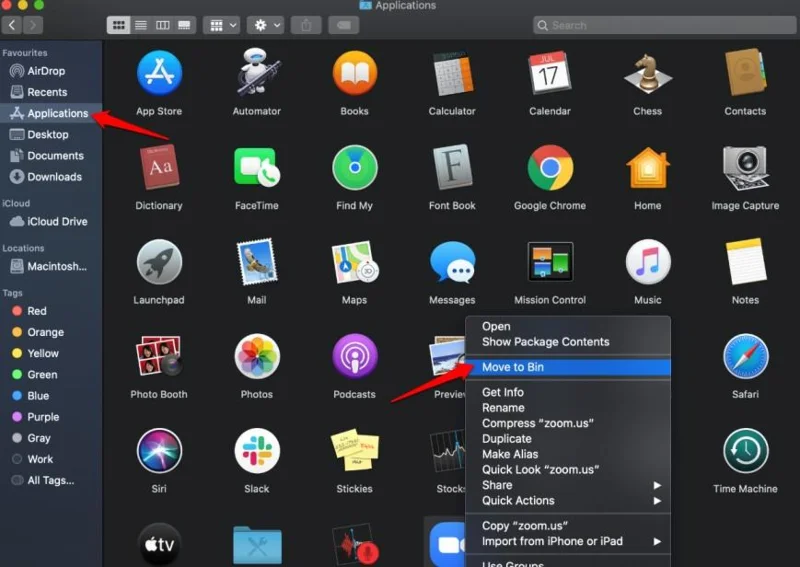Select the Apple TV app icon
Screen dimensions: 800x567
click(159, 544)
